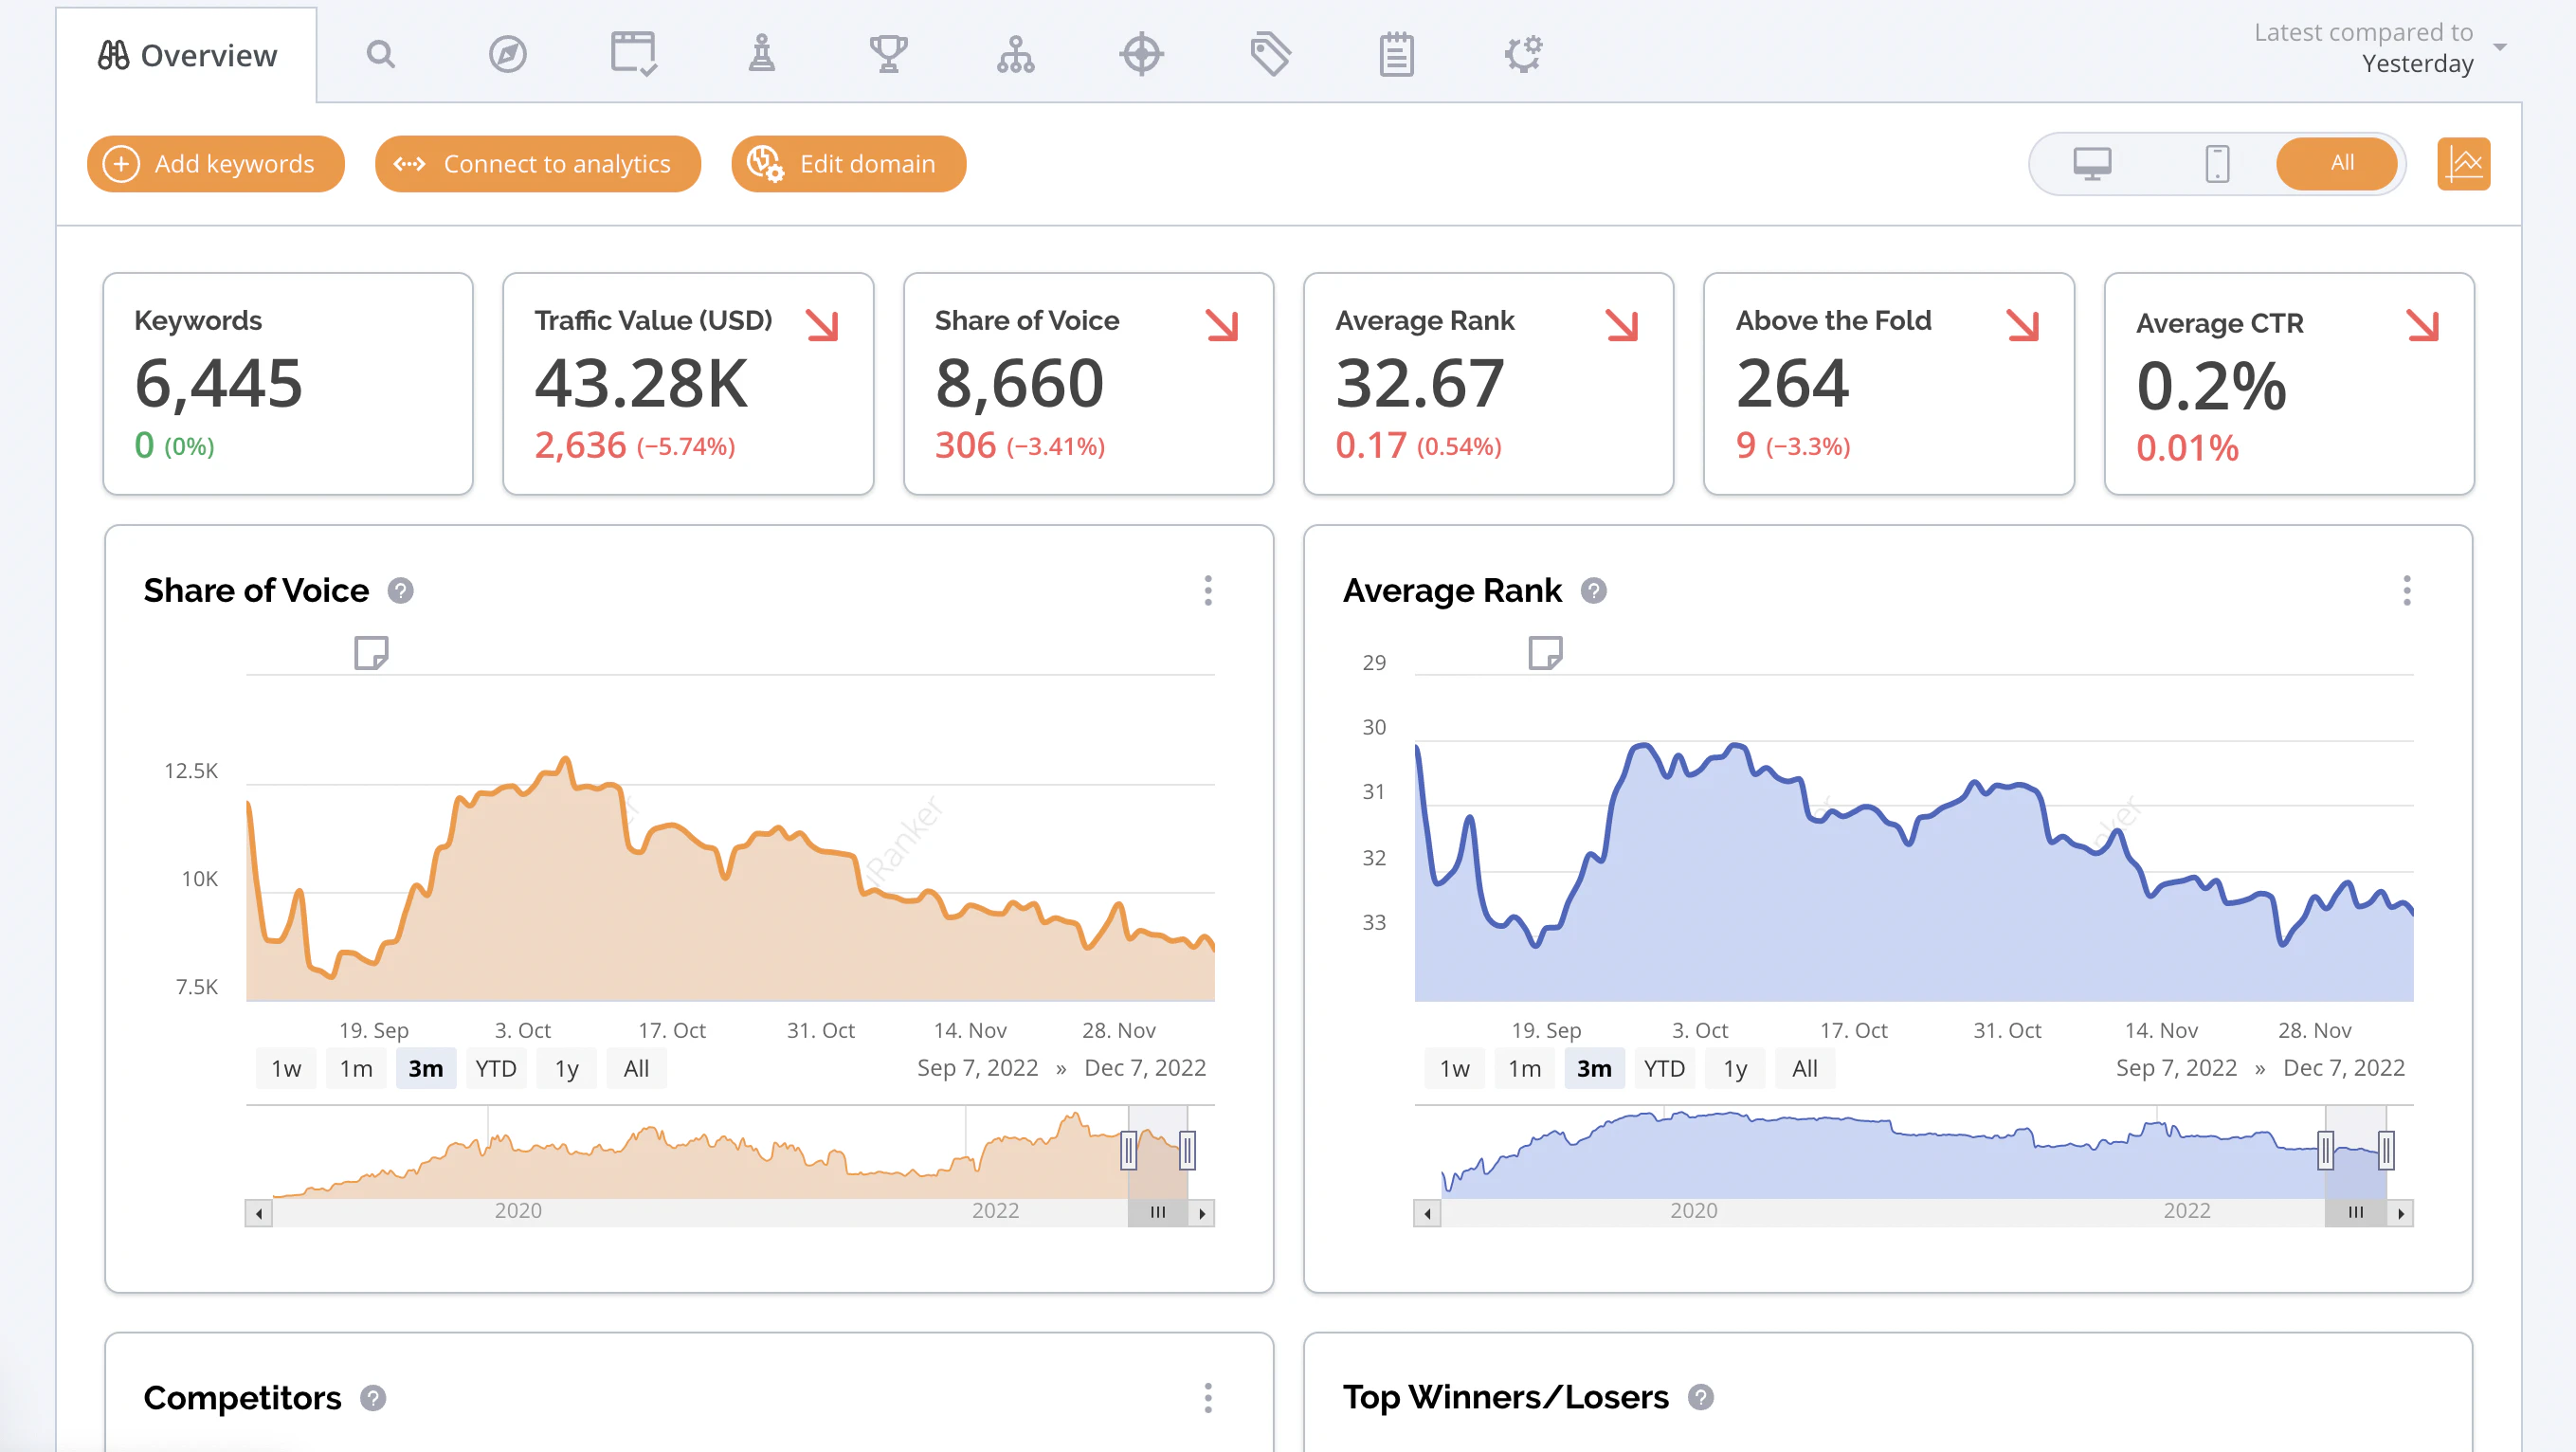Screen dimensions: 2576x1452
Task: Open the tags section
Action: pos(1270,55)
